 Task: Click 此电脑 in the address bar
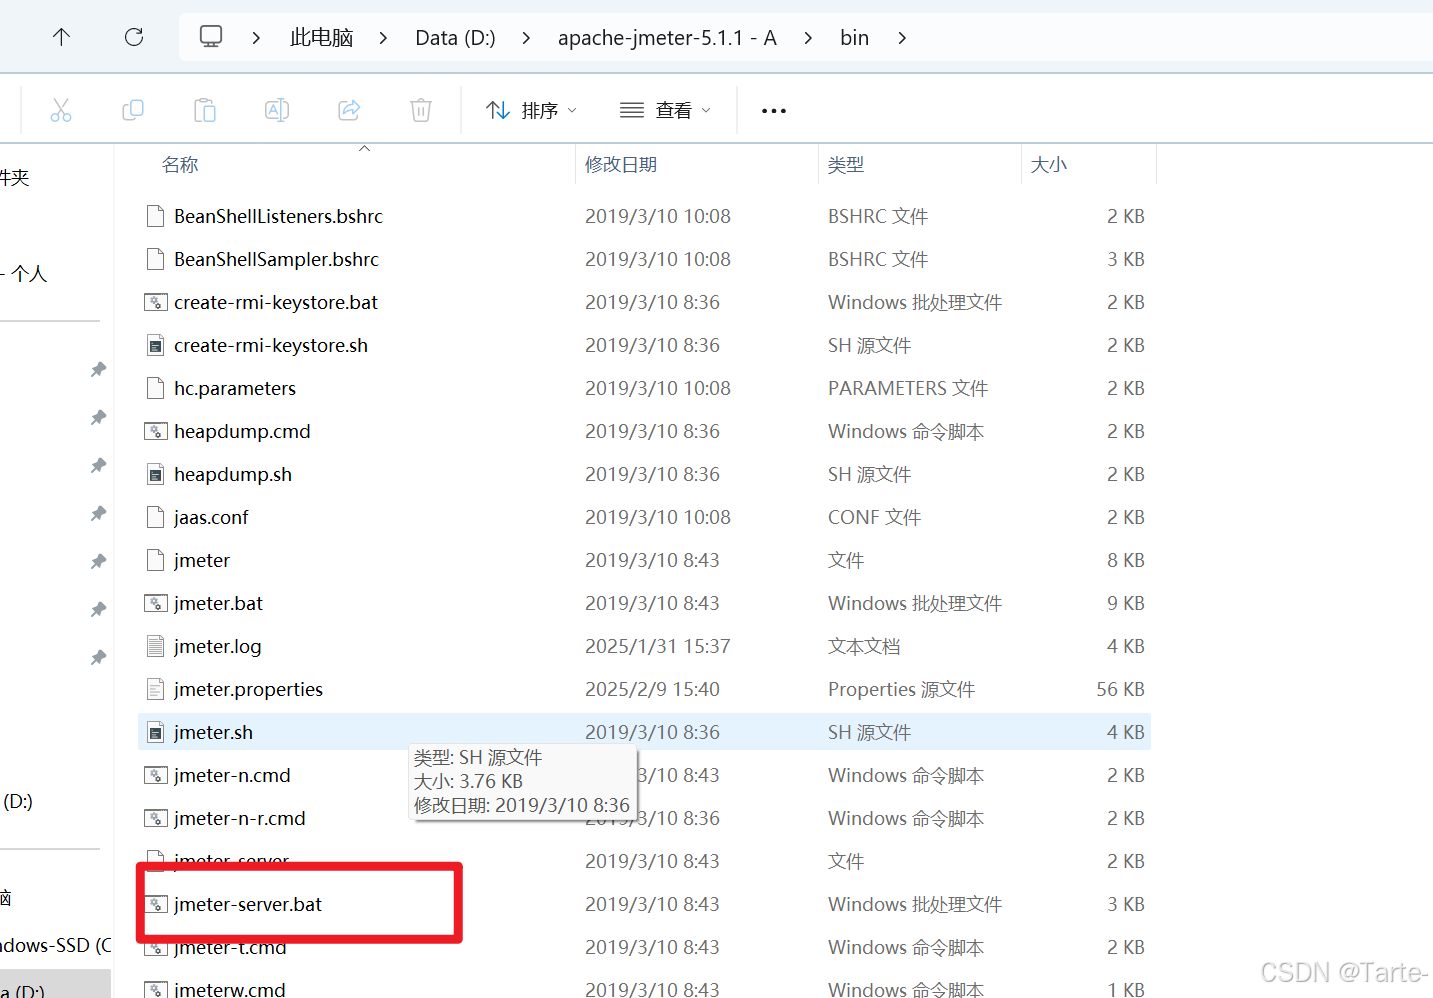tap(322, 38)
